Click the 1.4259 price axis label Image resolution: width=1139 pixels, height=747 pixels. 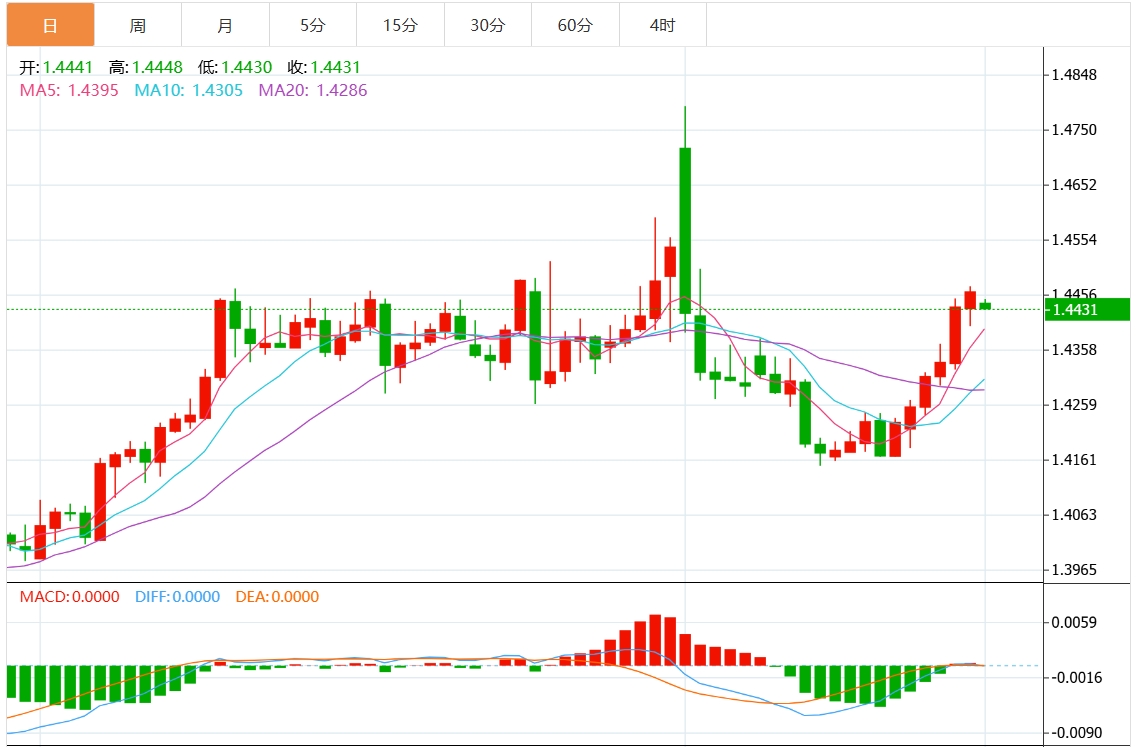click(x=1074, y=405)
